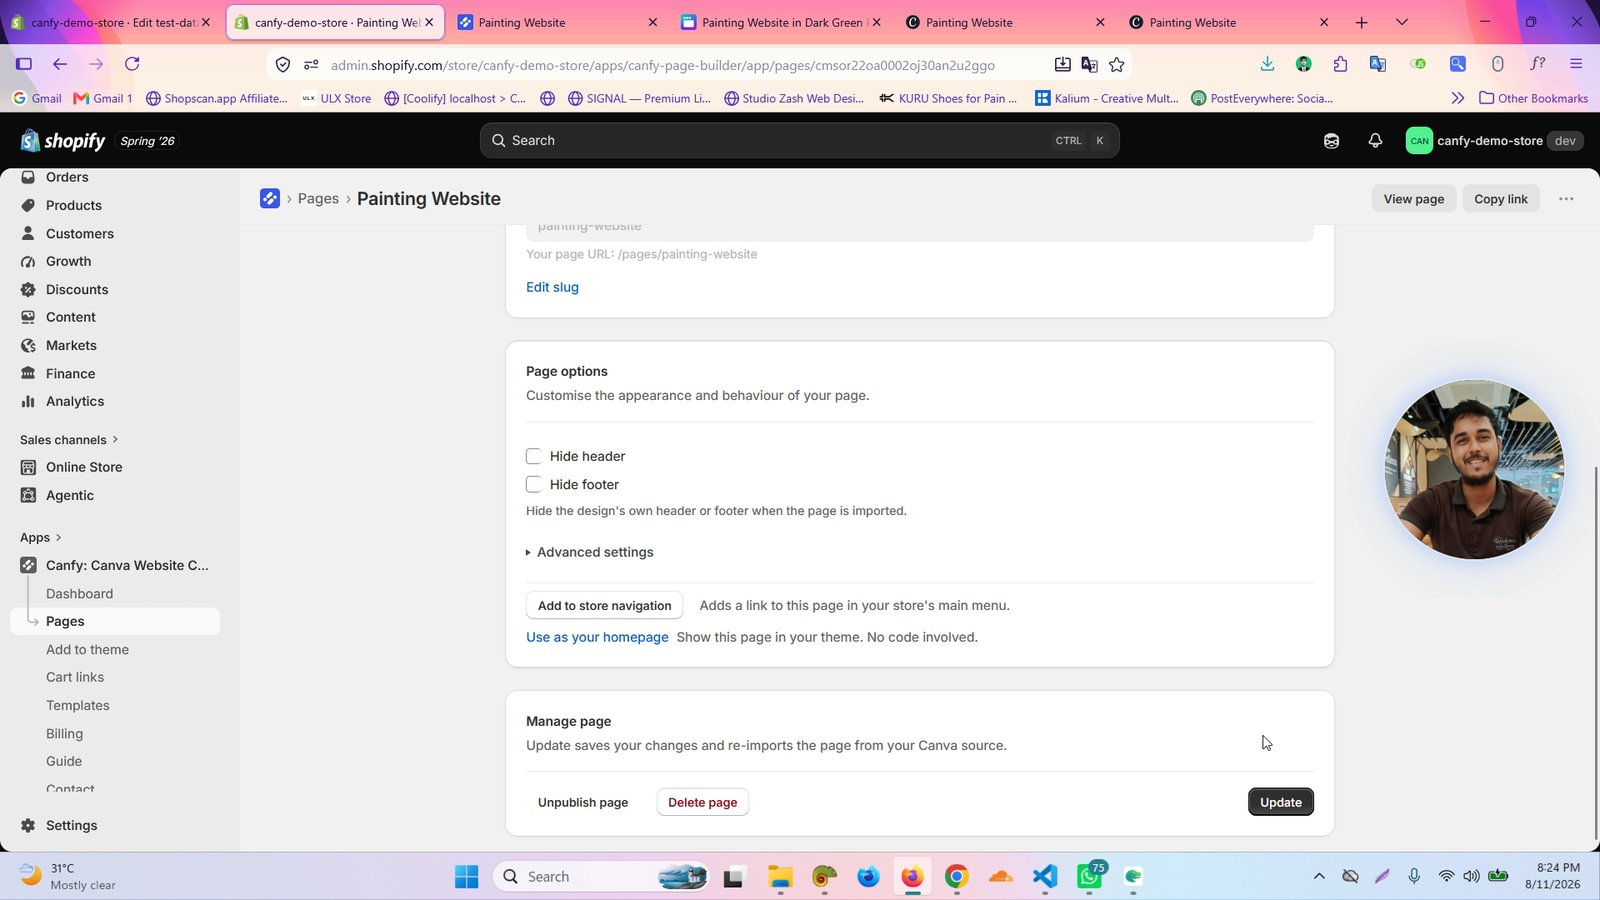Image resolution: width=1600 pixels, height=900 pixels.
Task: Open the canfy-demo-store account menu
Action: (x=1494, y=141)
